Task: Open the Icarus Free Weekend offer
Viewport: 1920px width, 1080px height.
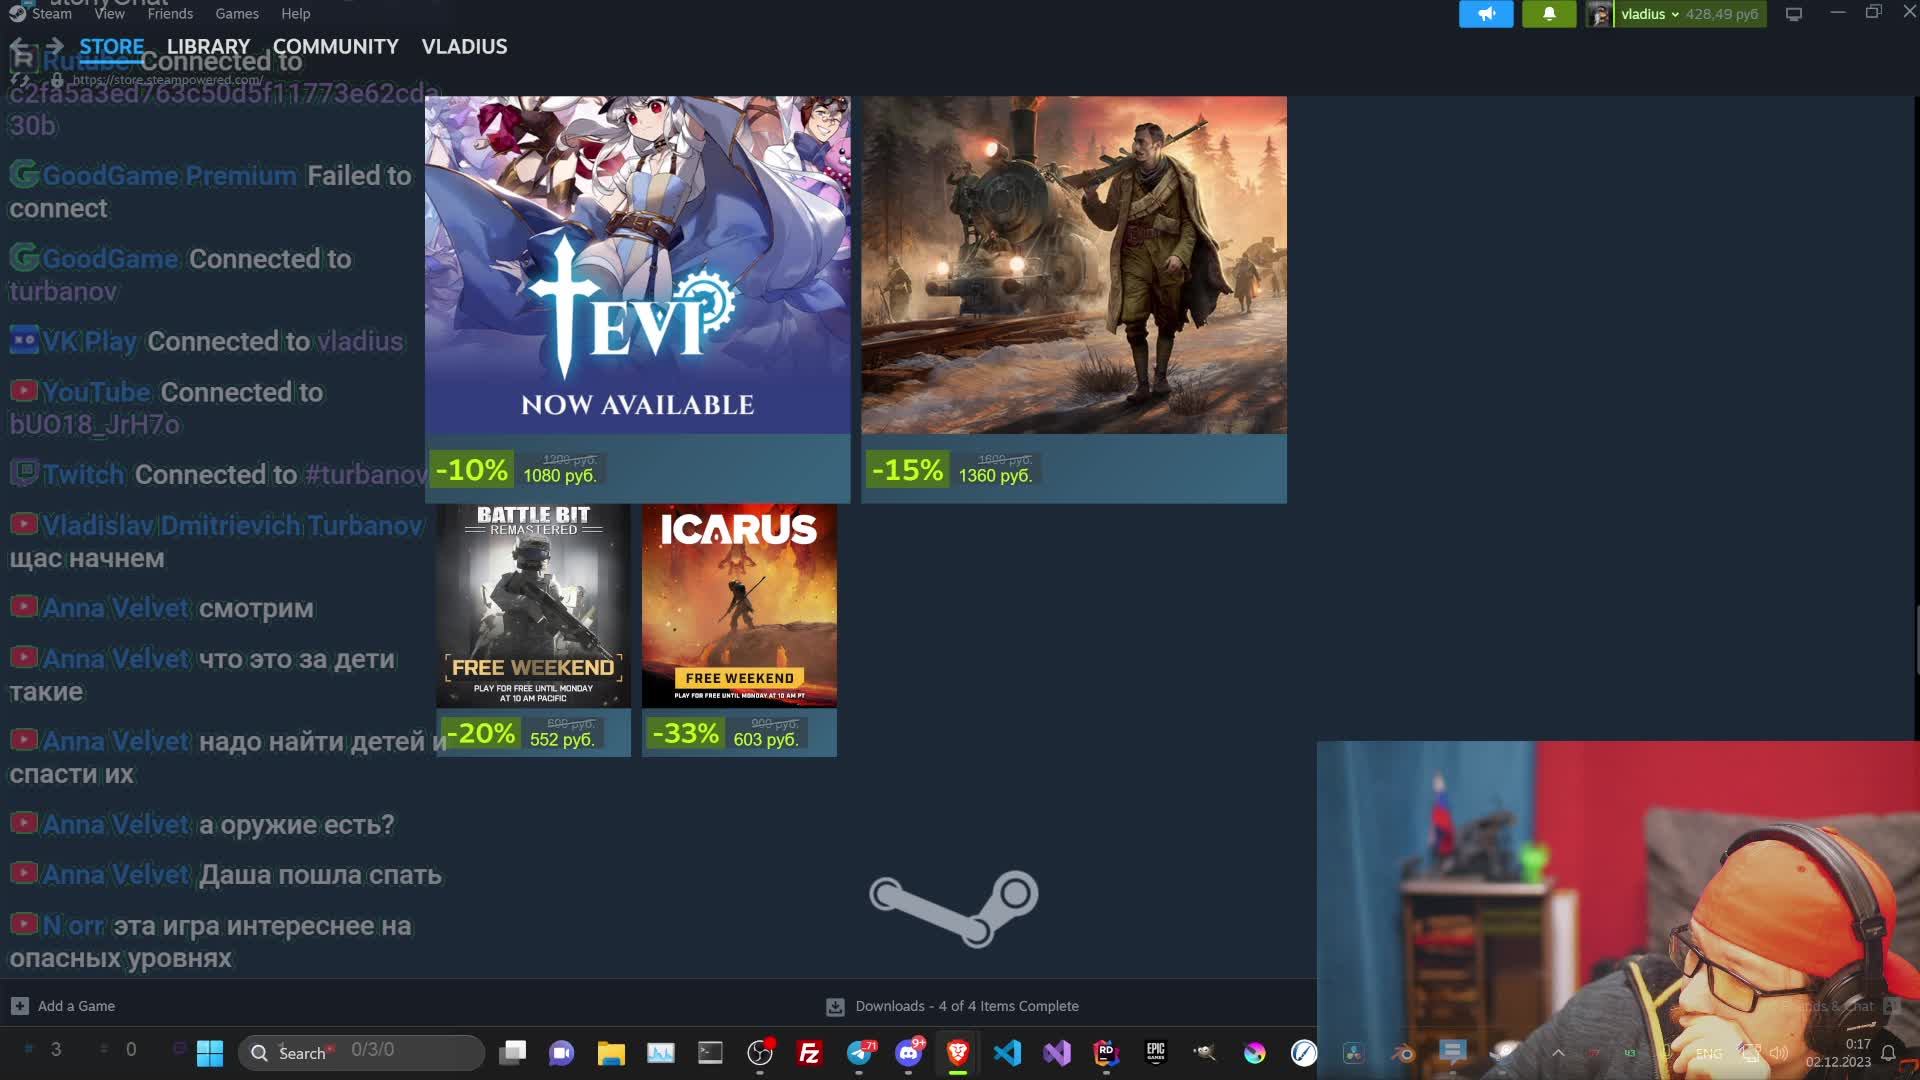Action: pyautogui.click(x=739, y=606)
